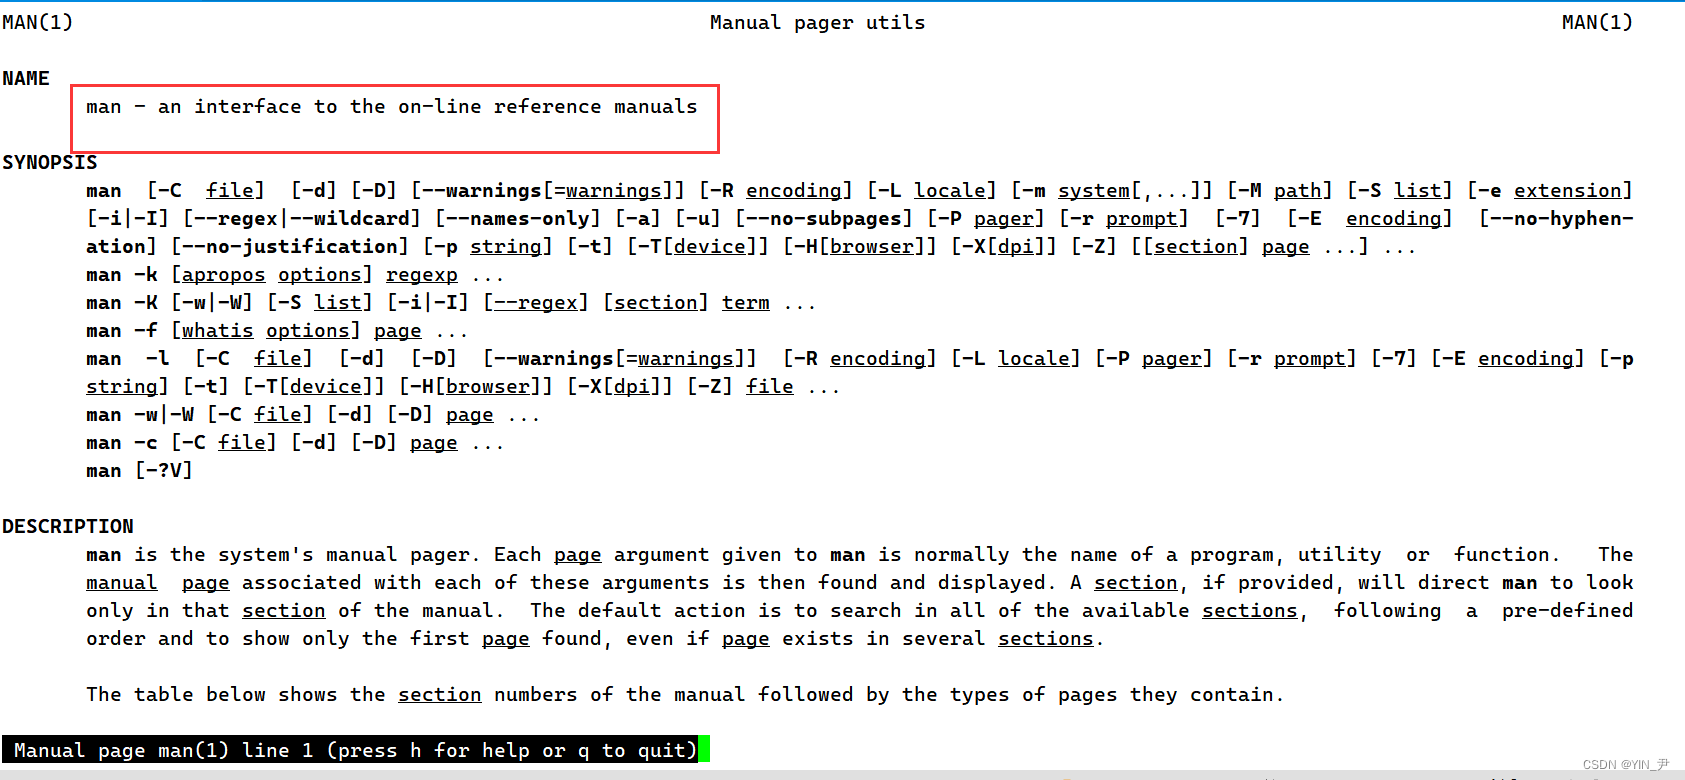Screen dimensions: 1685x780
Task: Click the 'man -w|-W' synopsis line command
Action: click(140, 414)
